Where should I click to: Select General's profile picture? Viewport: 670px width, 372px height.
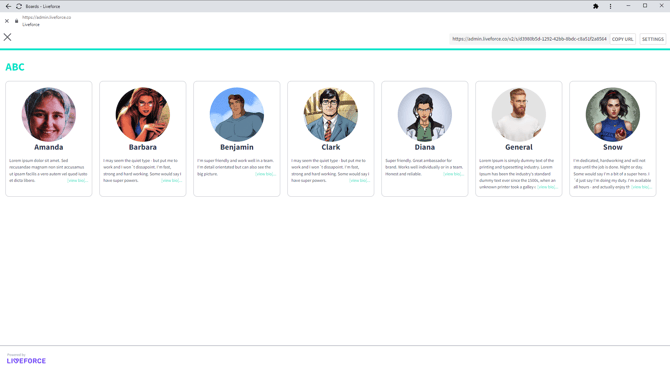pos(519,114)
